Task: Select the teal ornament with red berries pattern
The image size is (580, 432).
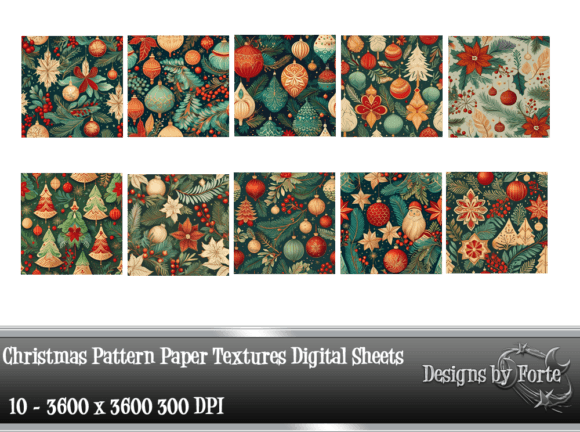Action: pos(178,86)
